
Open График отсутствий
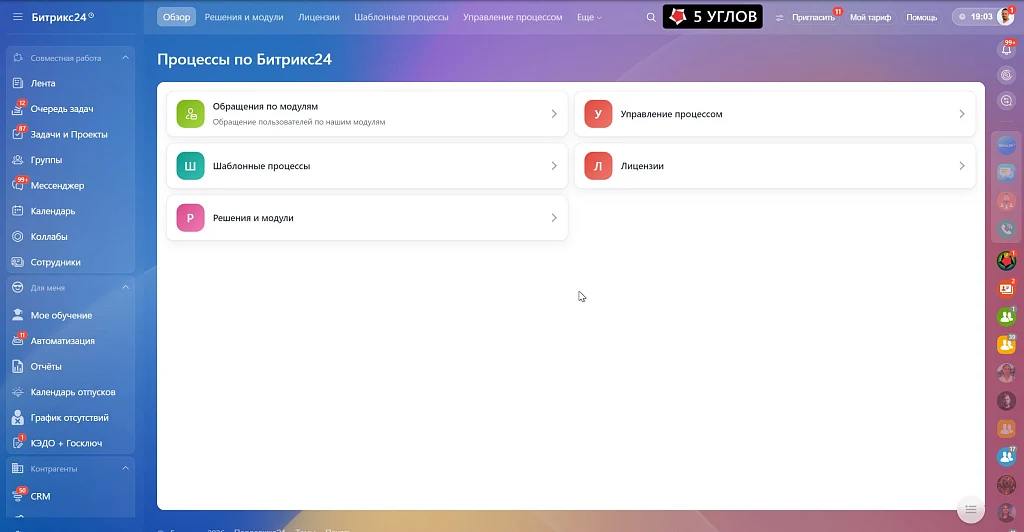point(69,418)
